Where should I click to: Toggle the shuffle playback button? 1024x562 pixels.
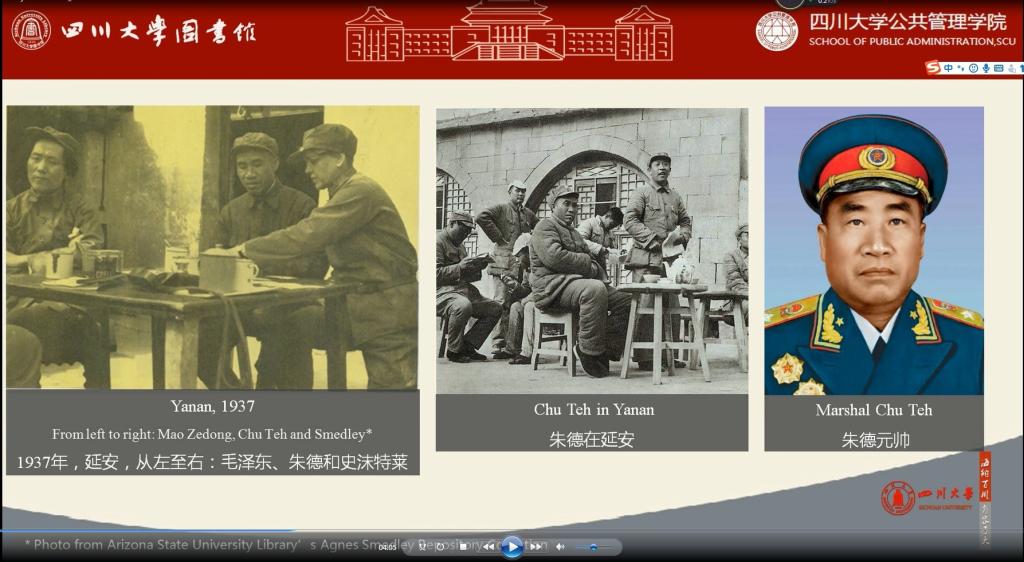[x=423, y=547]
